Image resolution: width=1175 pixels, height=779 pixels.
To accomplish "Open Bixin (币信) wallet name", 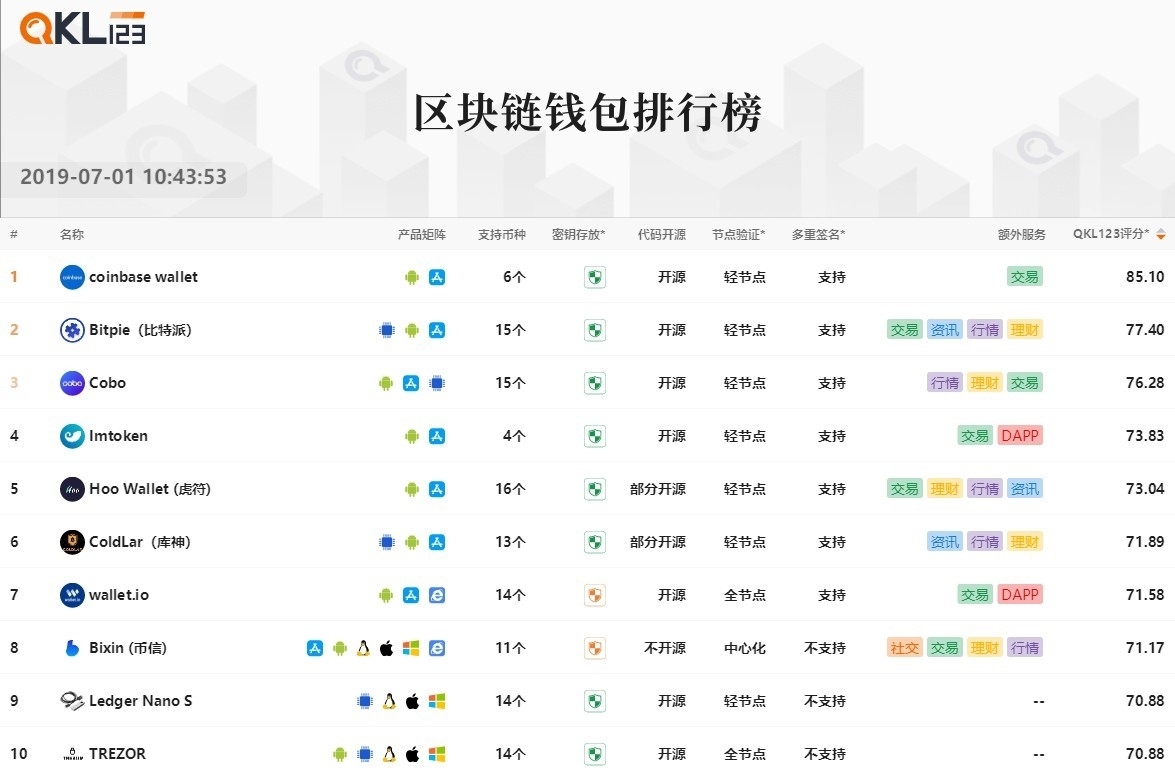I will pos(128,648).
